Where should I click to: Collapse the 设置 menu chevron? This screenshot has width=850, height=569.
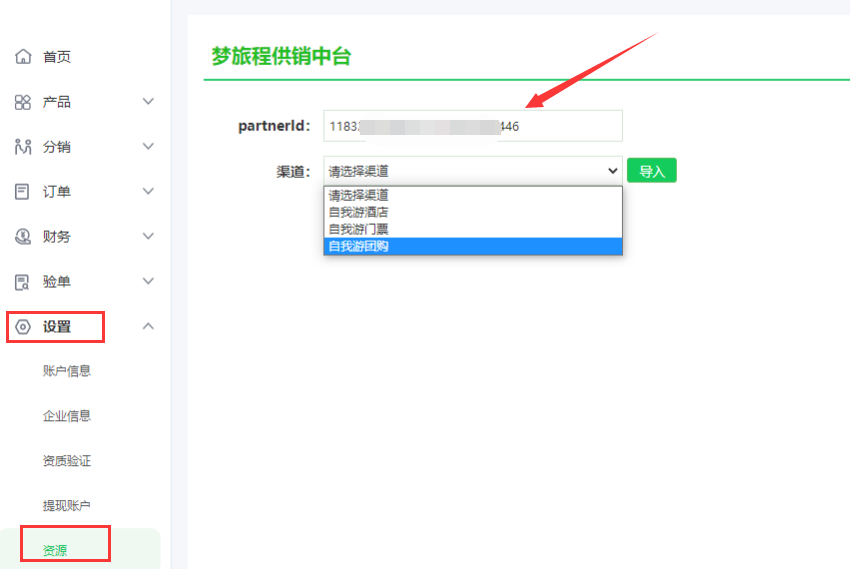pyautogui.click(x=148, y=326)
